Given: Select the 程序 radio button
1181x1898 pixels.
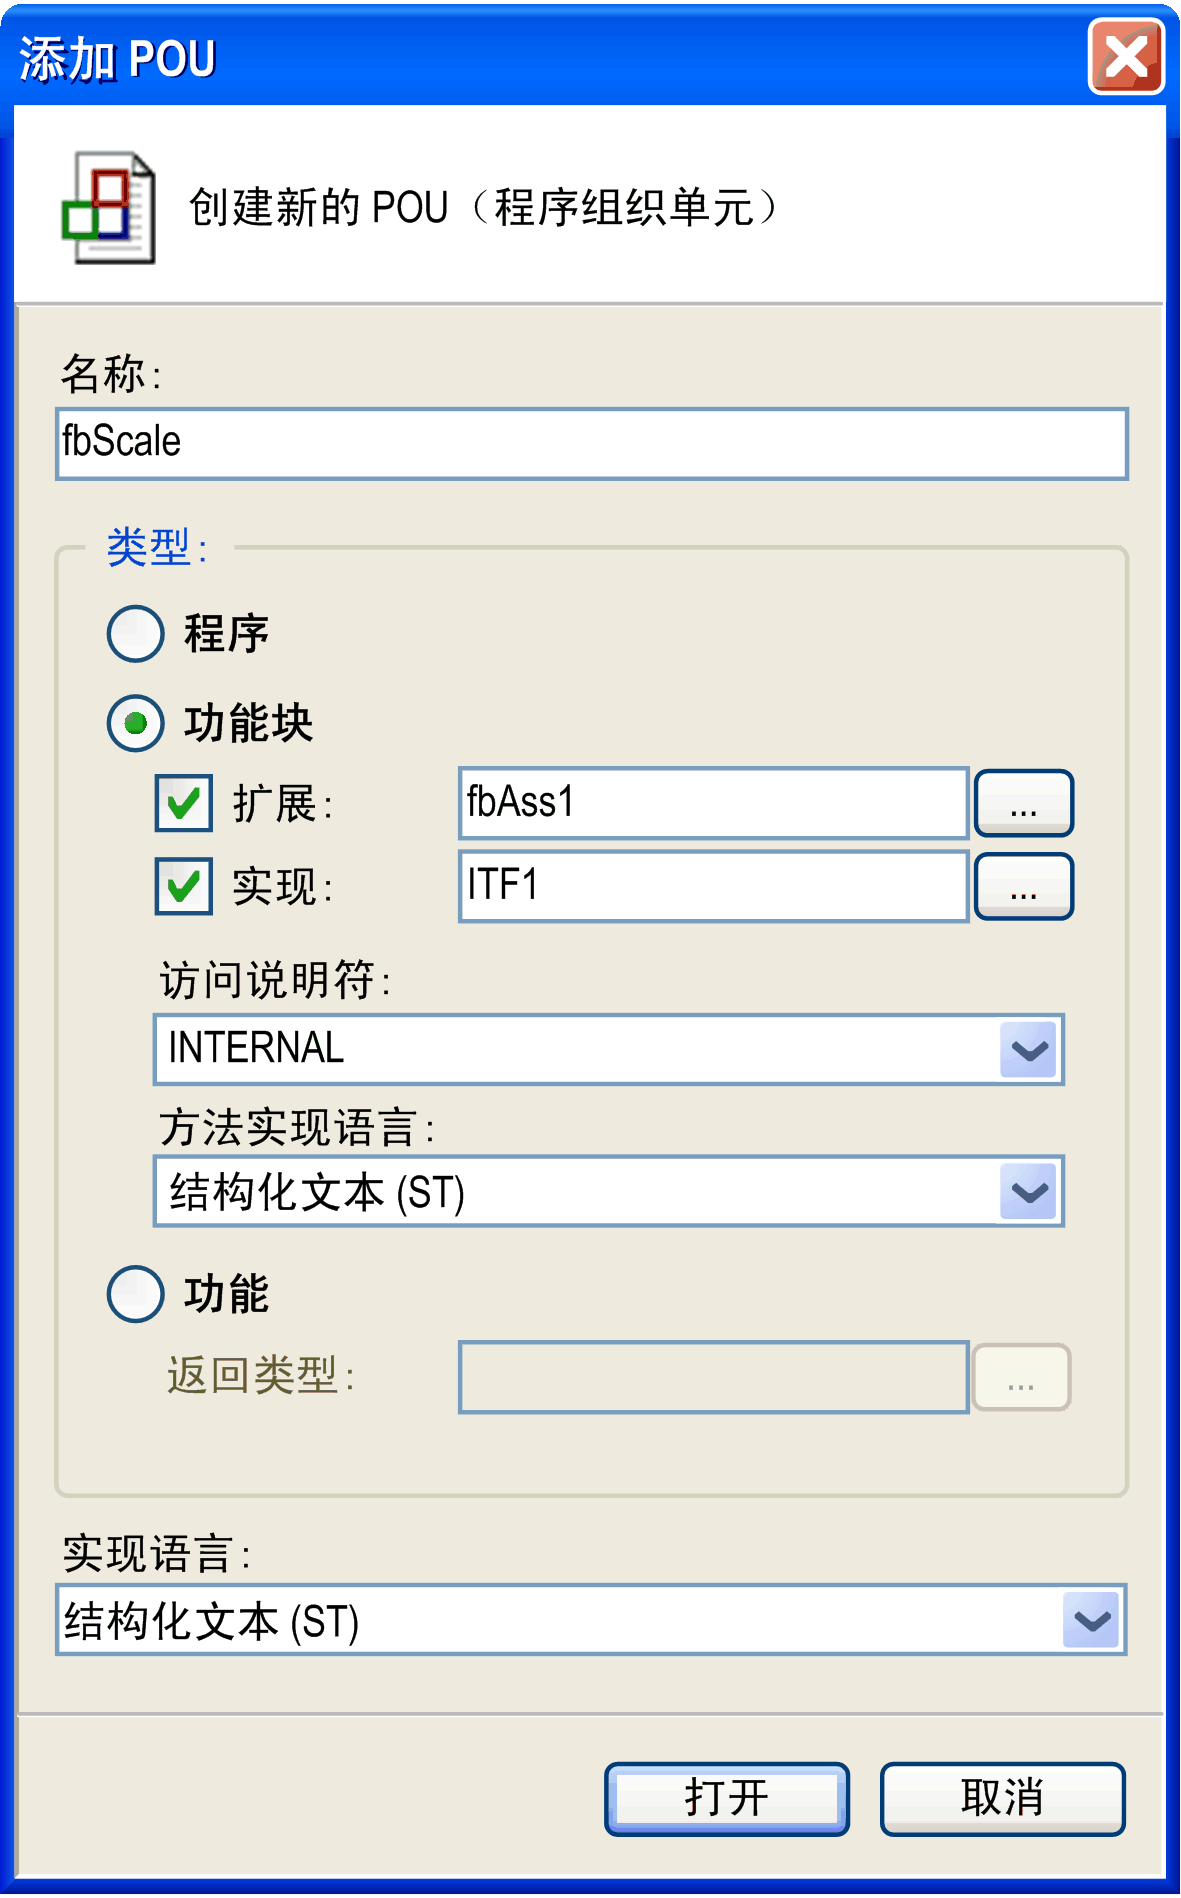Looking at the screenshot, I should click(x=135, y=633).
